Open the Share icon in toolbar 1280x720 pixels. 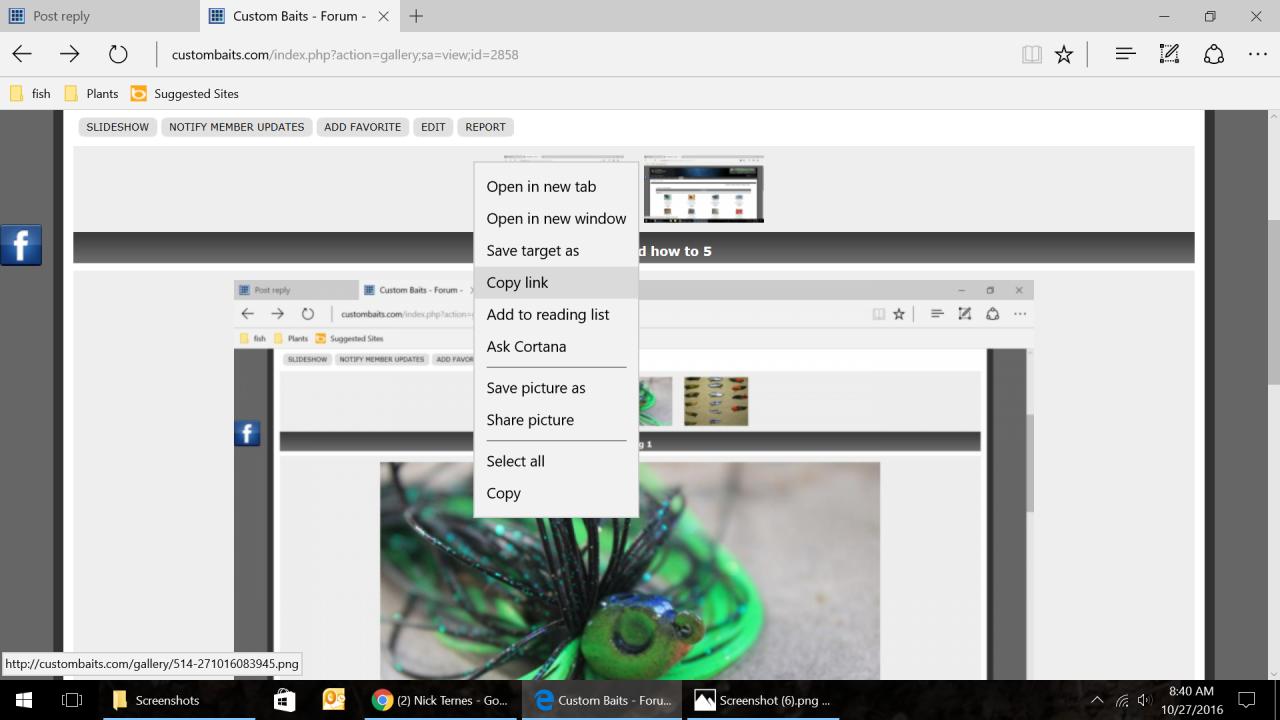[x=1213, y=55]
